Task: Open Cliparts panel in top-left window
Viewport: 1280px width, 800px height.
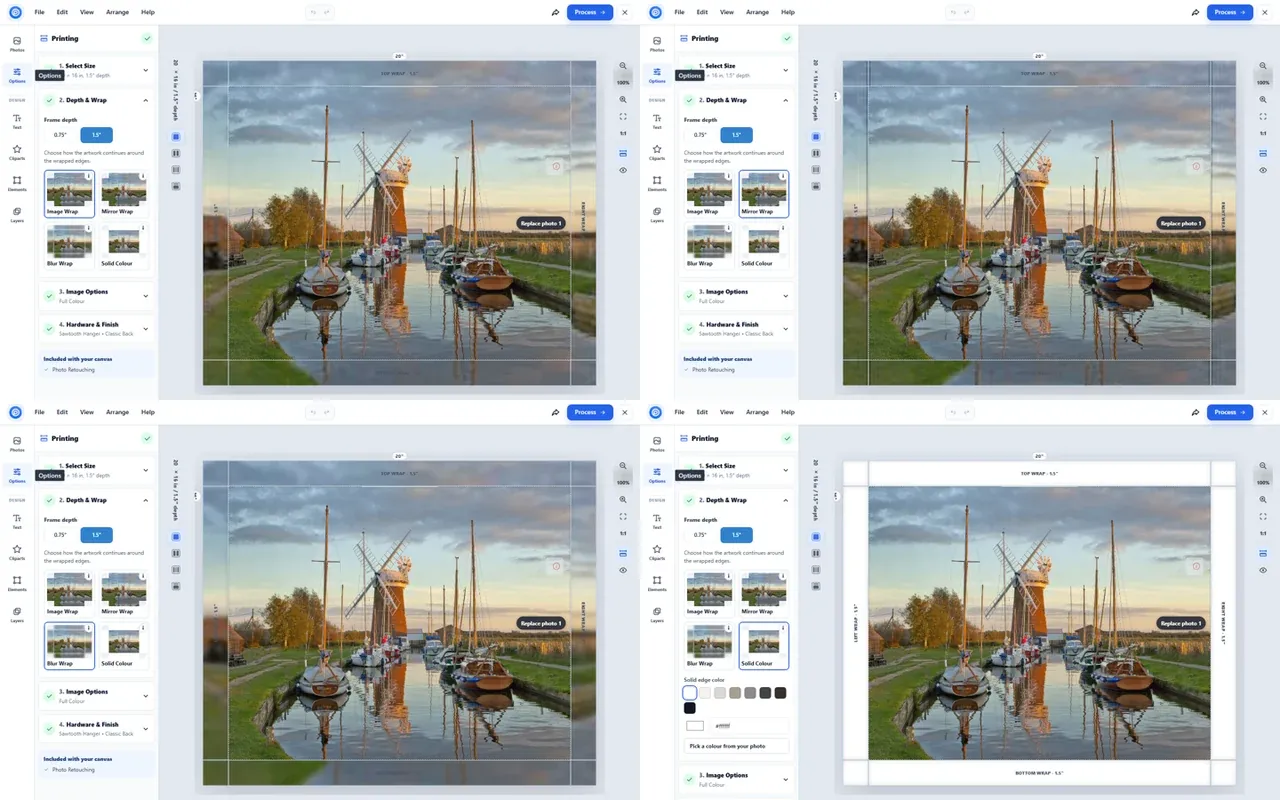Action: point(17,152)
